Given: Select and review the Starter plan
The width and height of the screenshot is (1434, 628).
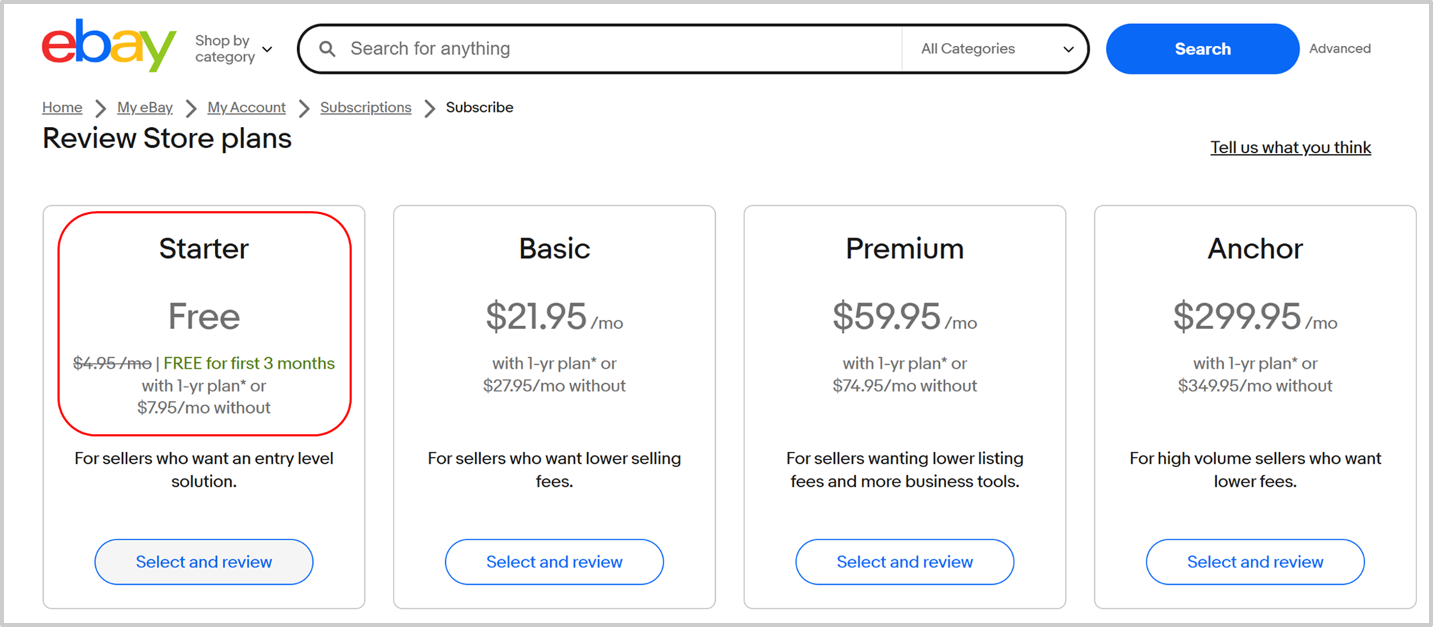Looking at the screenshot, I should [204, 562].
